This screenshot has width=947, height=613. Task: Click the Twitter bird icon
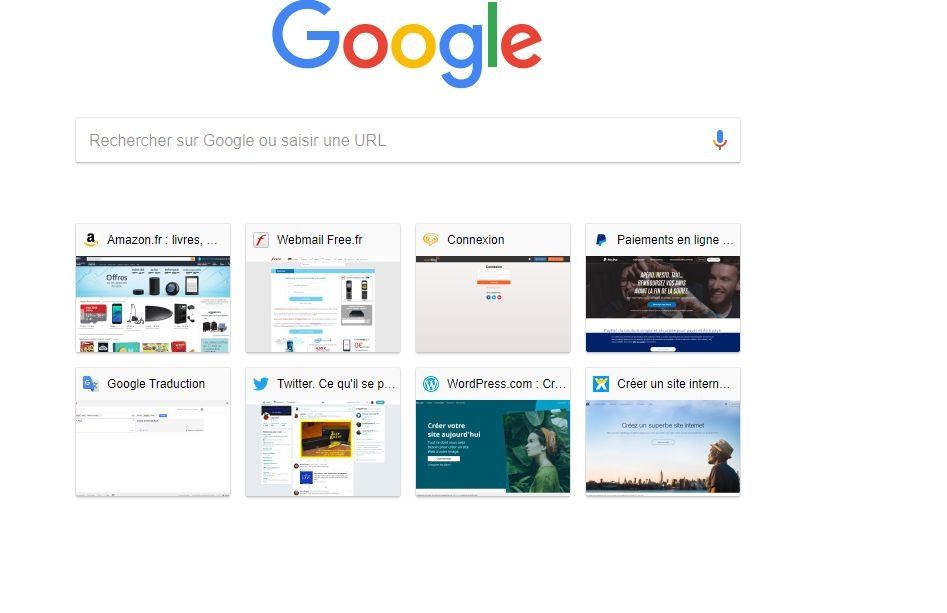(x=260, y=384)
